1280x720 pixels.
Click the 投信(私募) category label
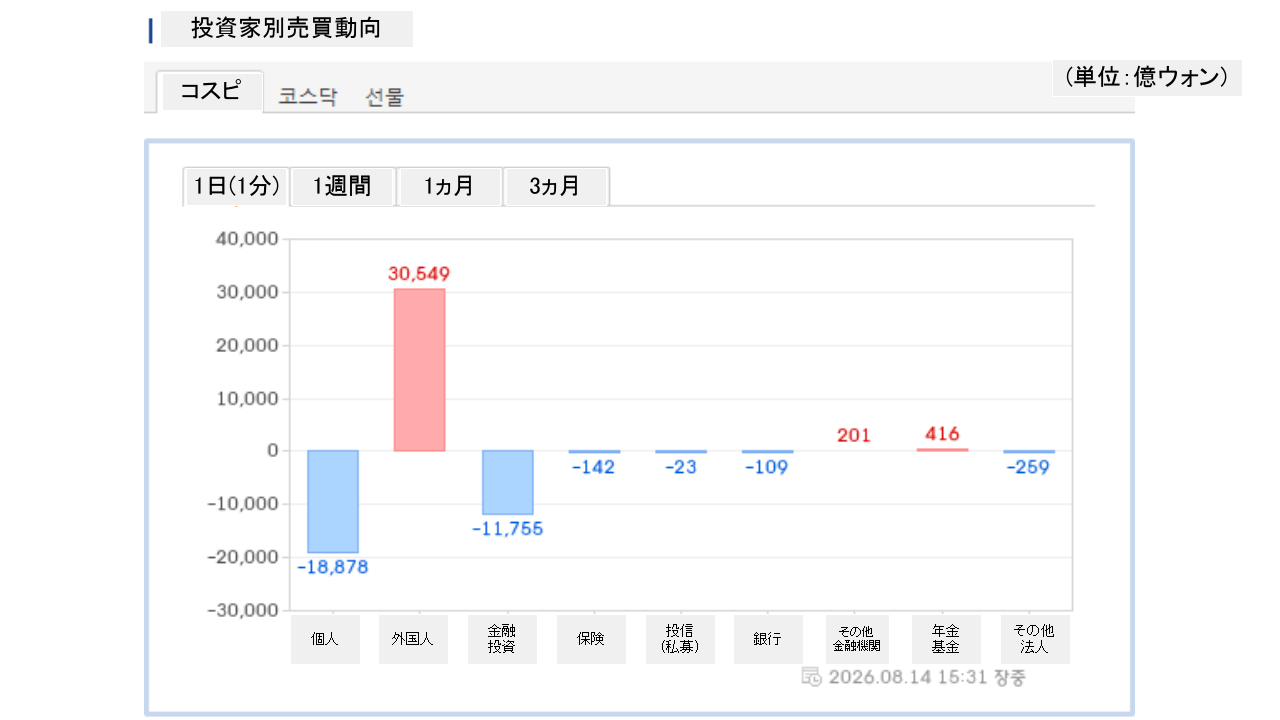680,639
